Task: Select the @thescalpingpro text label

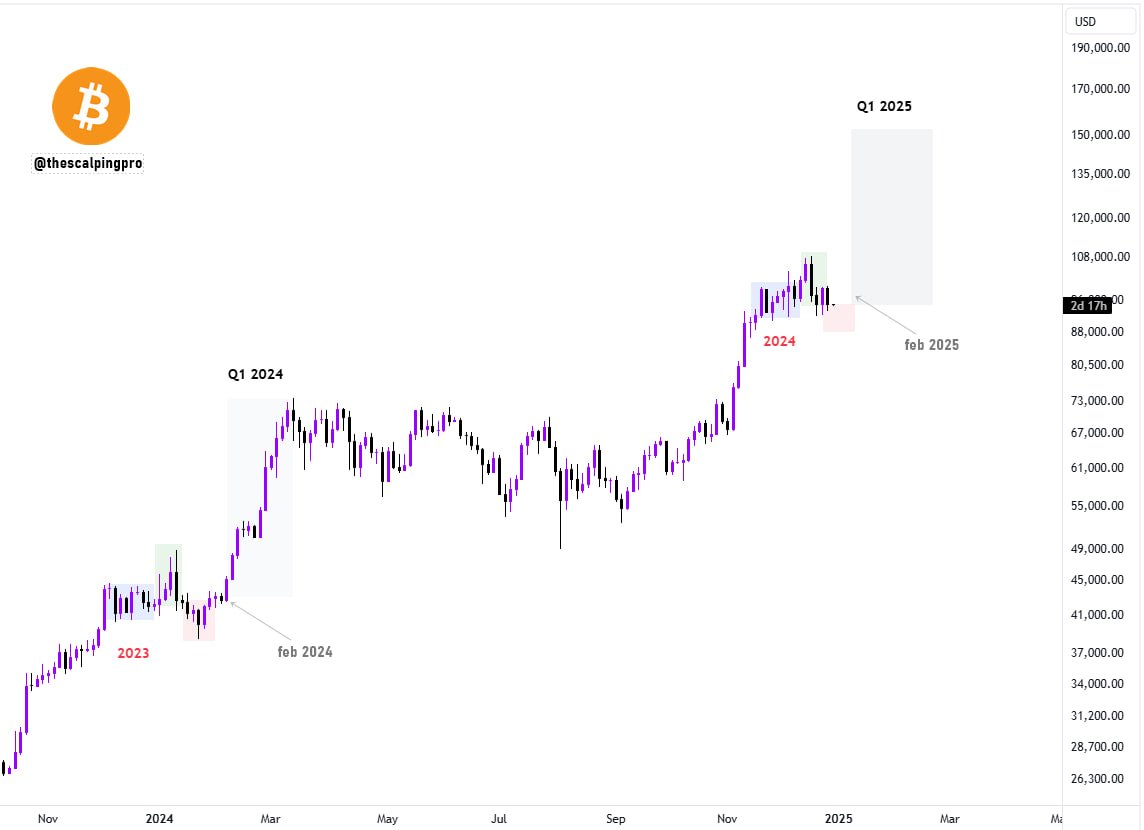Action: (88, 163)
